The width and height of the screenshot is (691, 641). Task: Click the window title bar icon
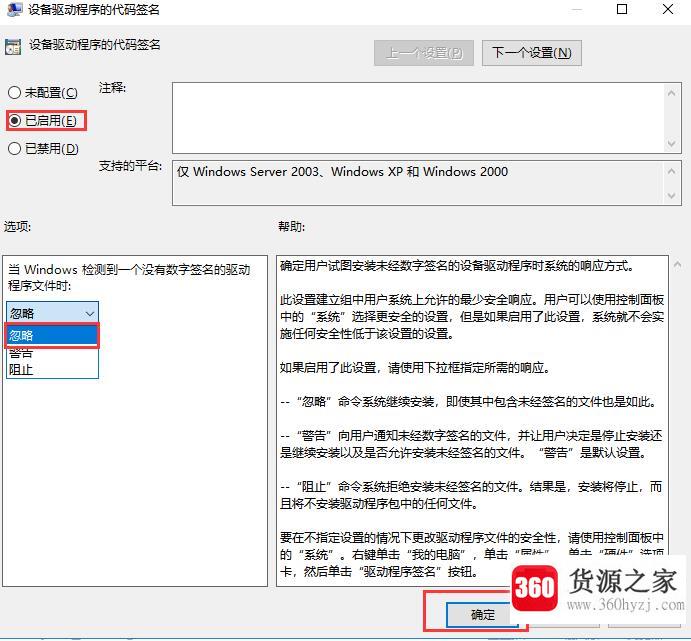15,8
